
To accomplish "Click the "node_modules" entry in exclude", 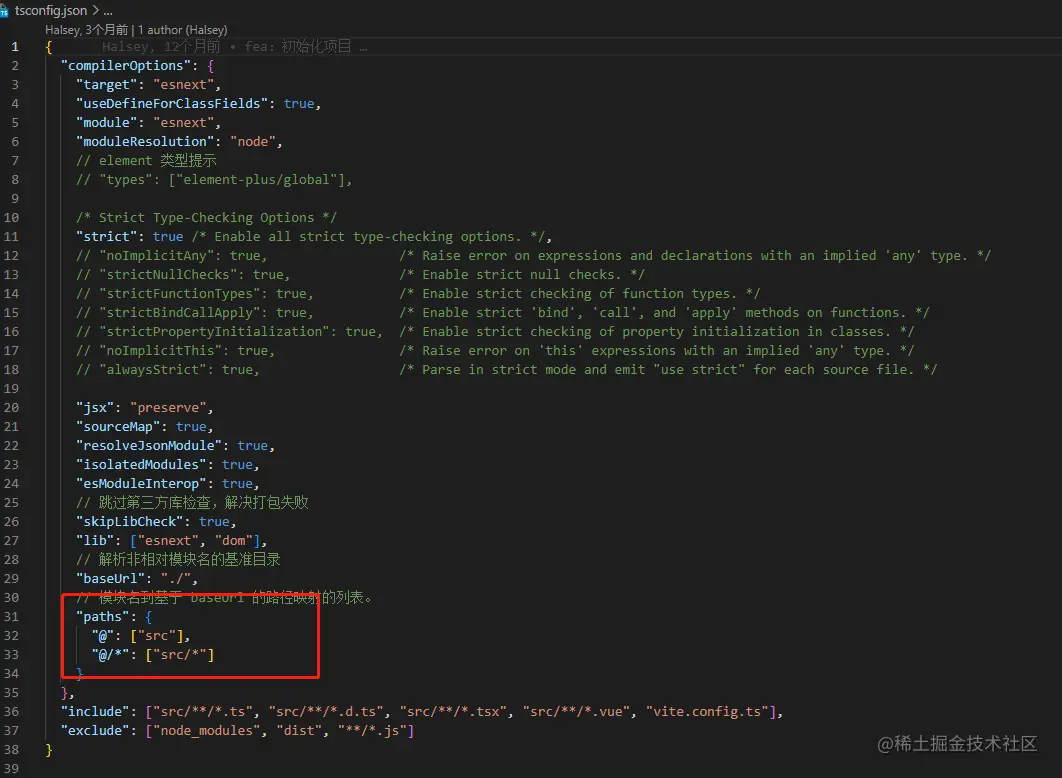I will pyautogui.click(x=207, y=730).
